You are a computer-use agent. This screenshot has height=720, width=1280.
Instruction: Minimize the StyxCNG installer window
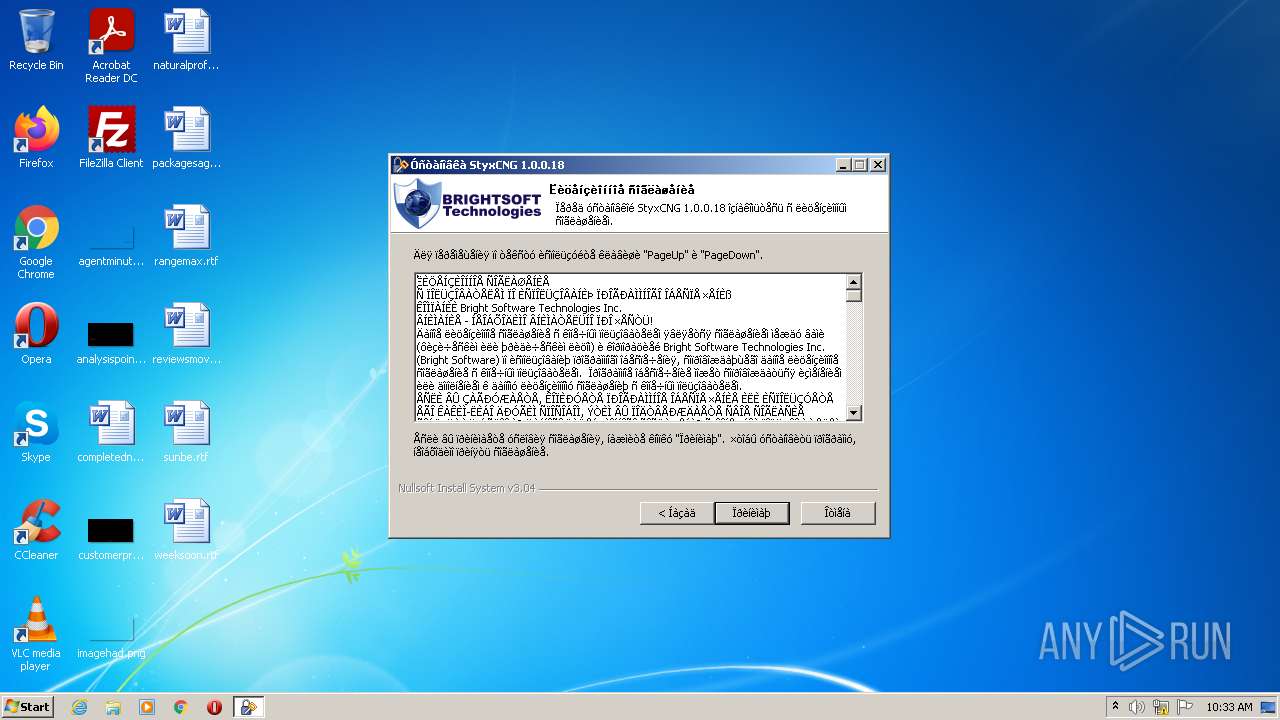point(843,165)
